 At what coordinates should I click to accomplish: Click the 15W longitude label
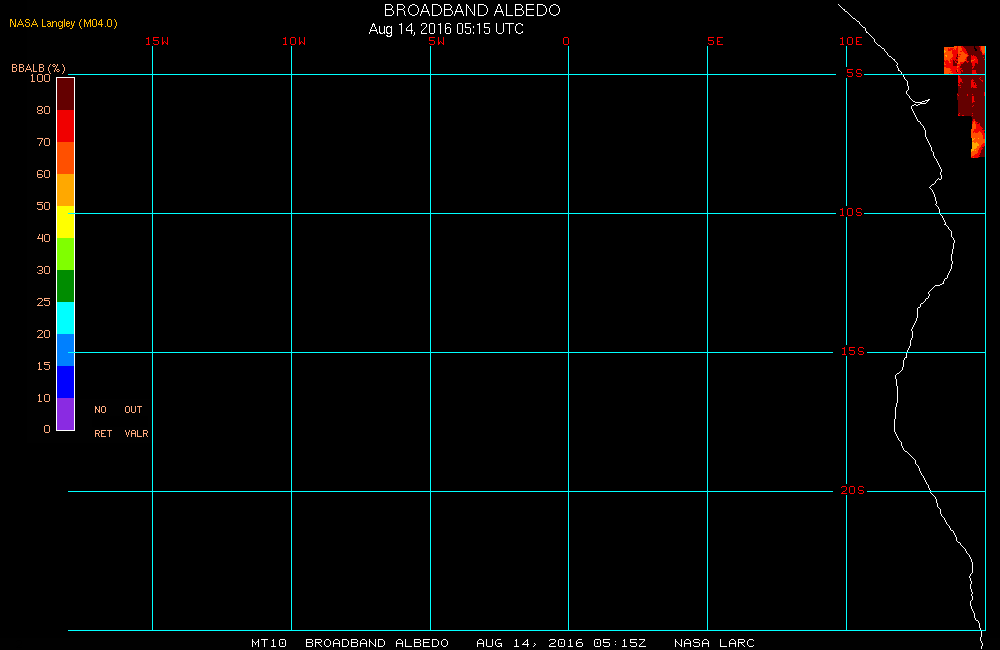pyautogui.click(x=157, y=41)
